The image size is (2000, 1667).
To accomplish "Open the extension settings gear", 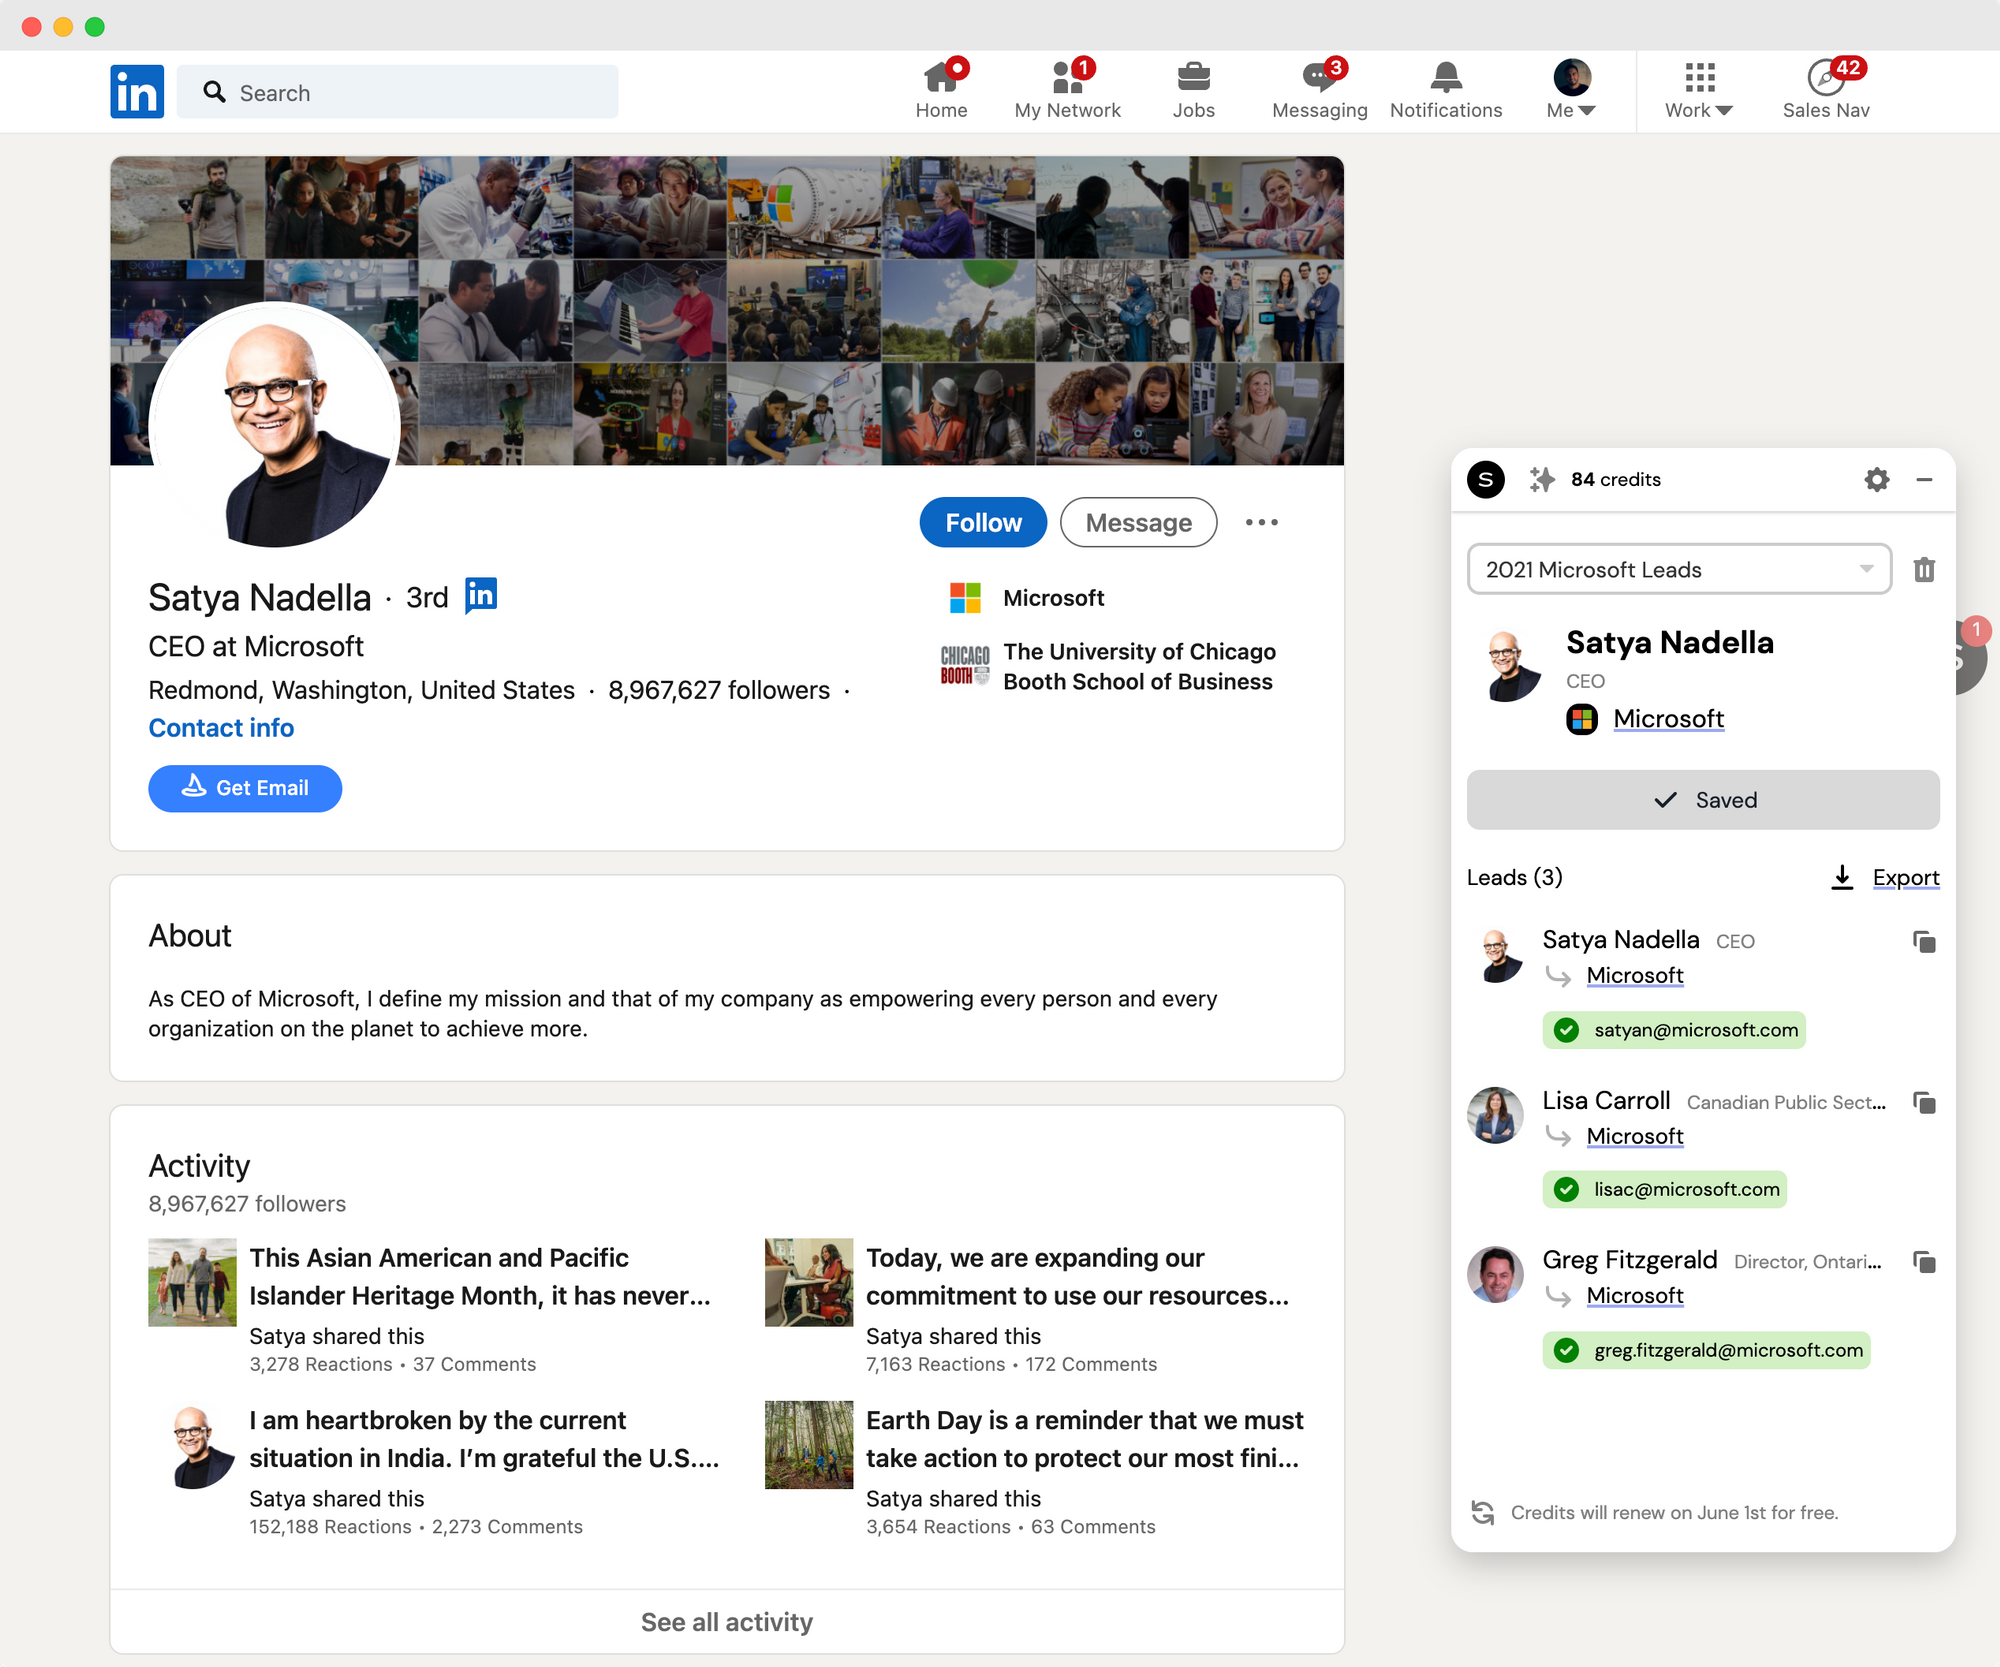I will (1876, 480).
